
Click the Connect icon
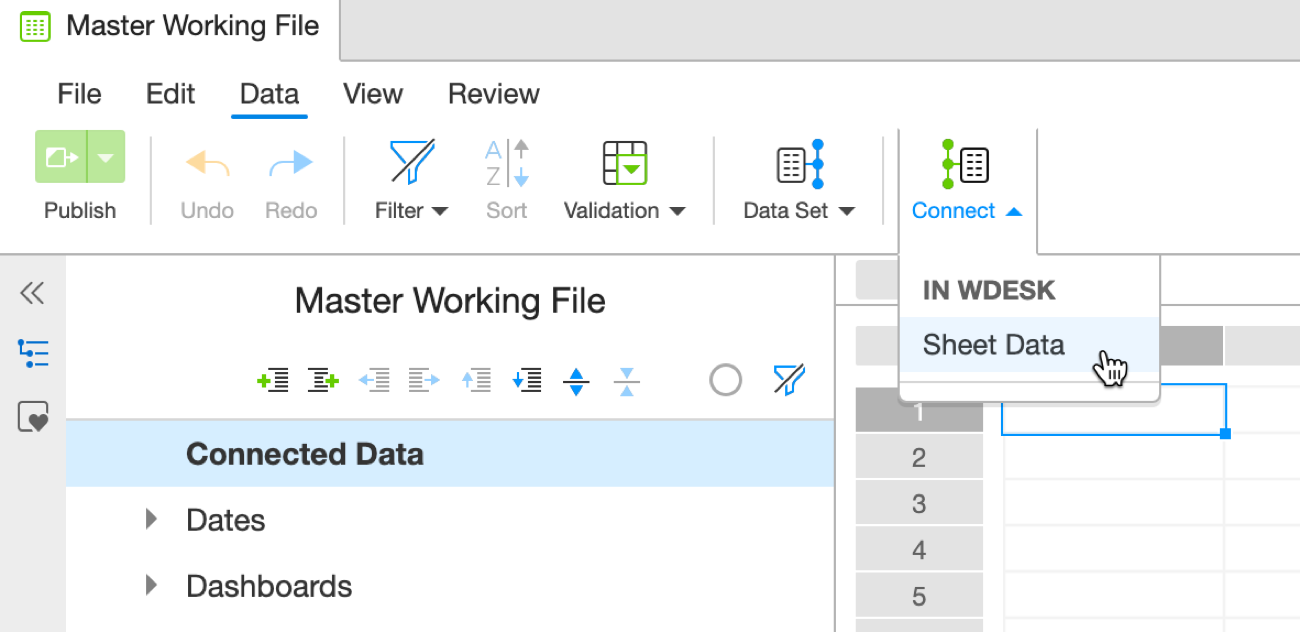coord(966,164)
